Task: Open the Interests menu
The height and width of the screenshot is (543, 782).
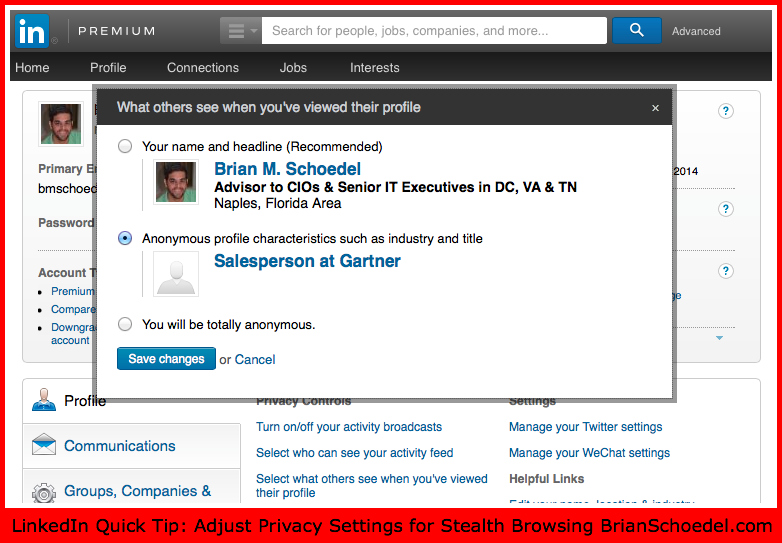Action: point(375,68)
